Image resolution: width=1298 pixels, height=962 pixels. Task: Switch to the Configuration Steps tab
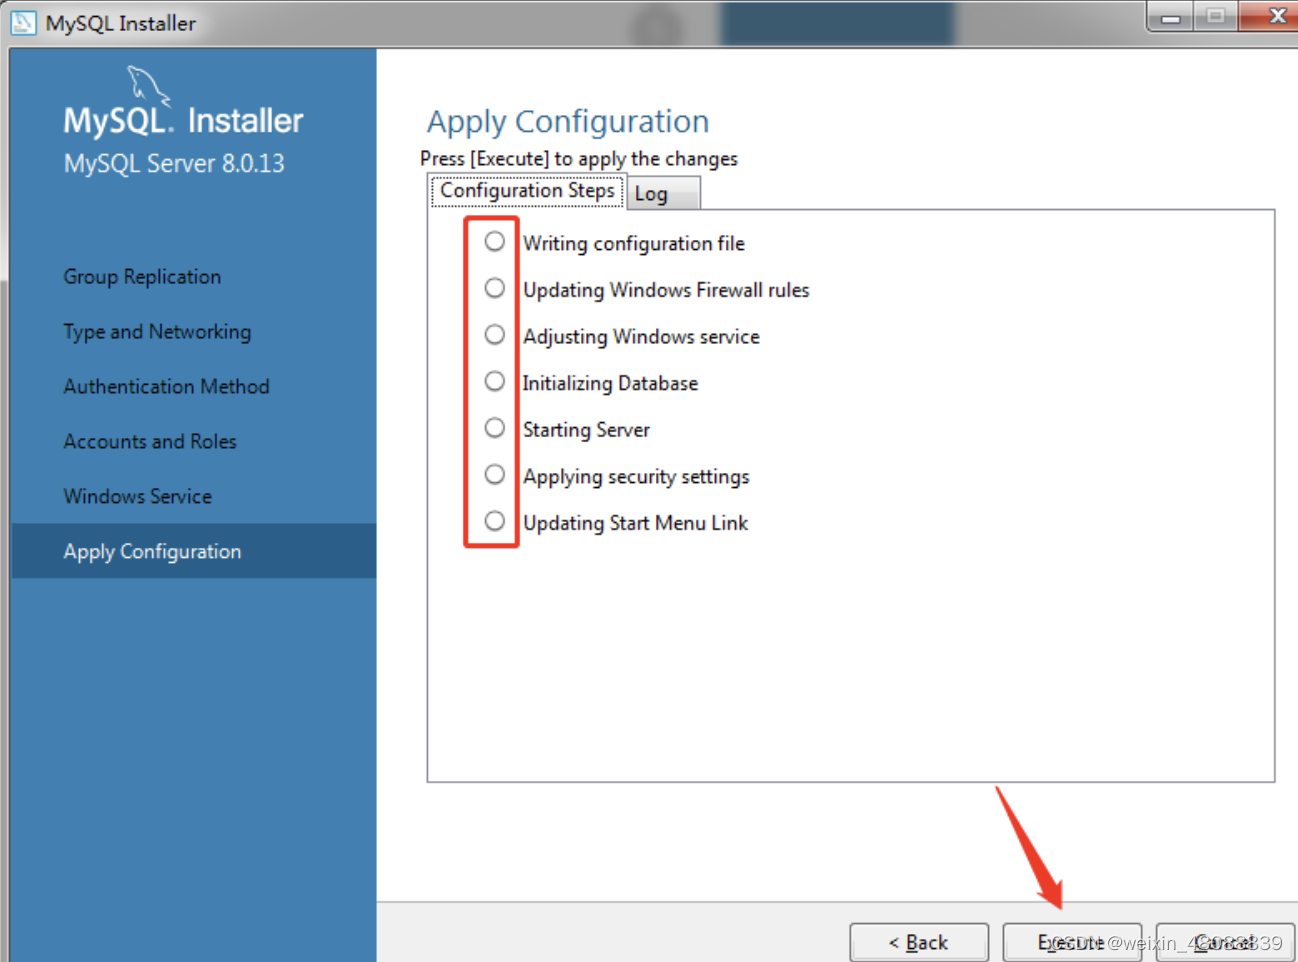[x=527, y=190]
